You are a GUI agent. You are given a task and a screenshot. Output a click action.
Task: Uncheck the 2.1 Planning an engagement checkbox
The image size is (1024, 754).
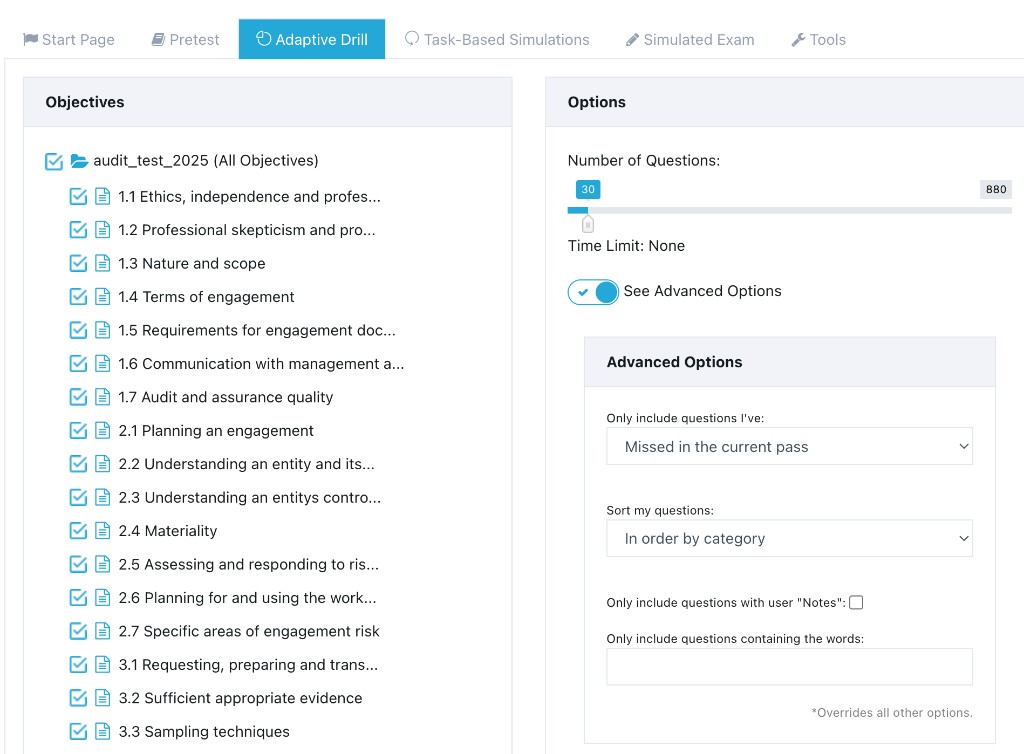(x=78, y=431)
